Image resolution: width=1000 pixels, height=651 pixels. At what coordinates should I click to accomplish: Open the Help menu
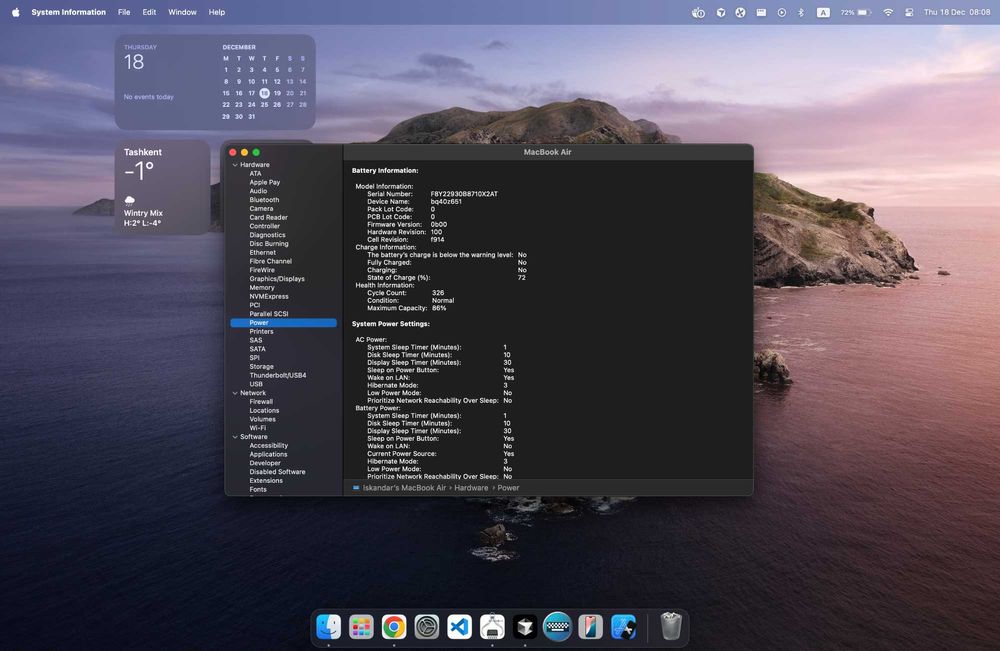[217, 12]
